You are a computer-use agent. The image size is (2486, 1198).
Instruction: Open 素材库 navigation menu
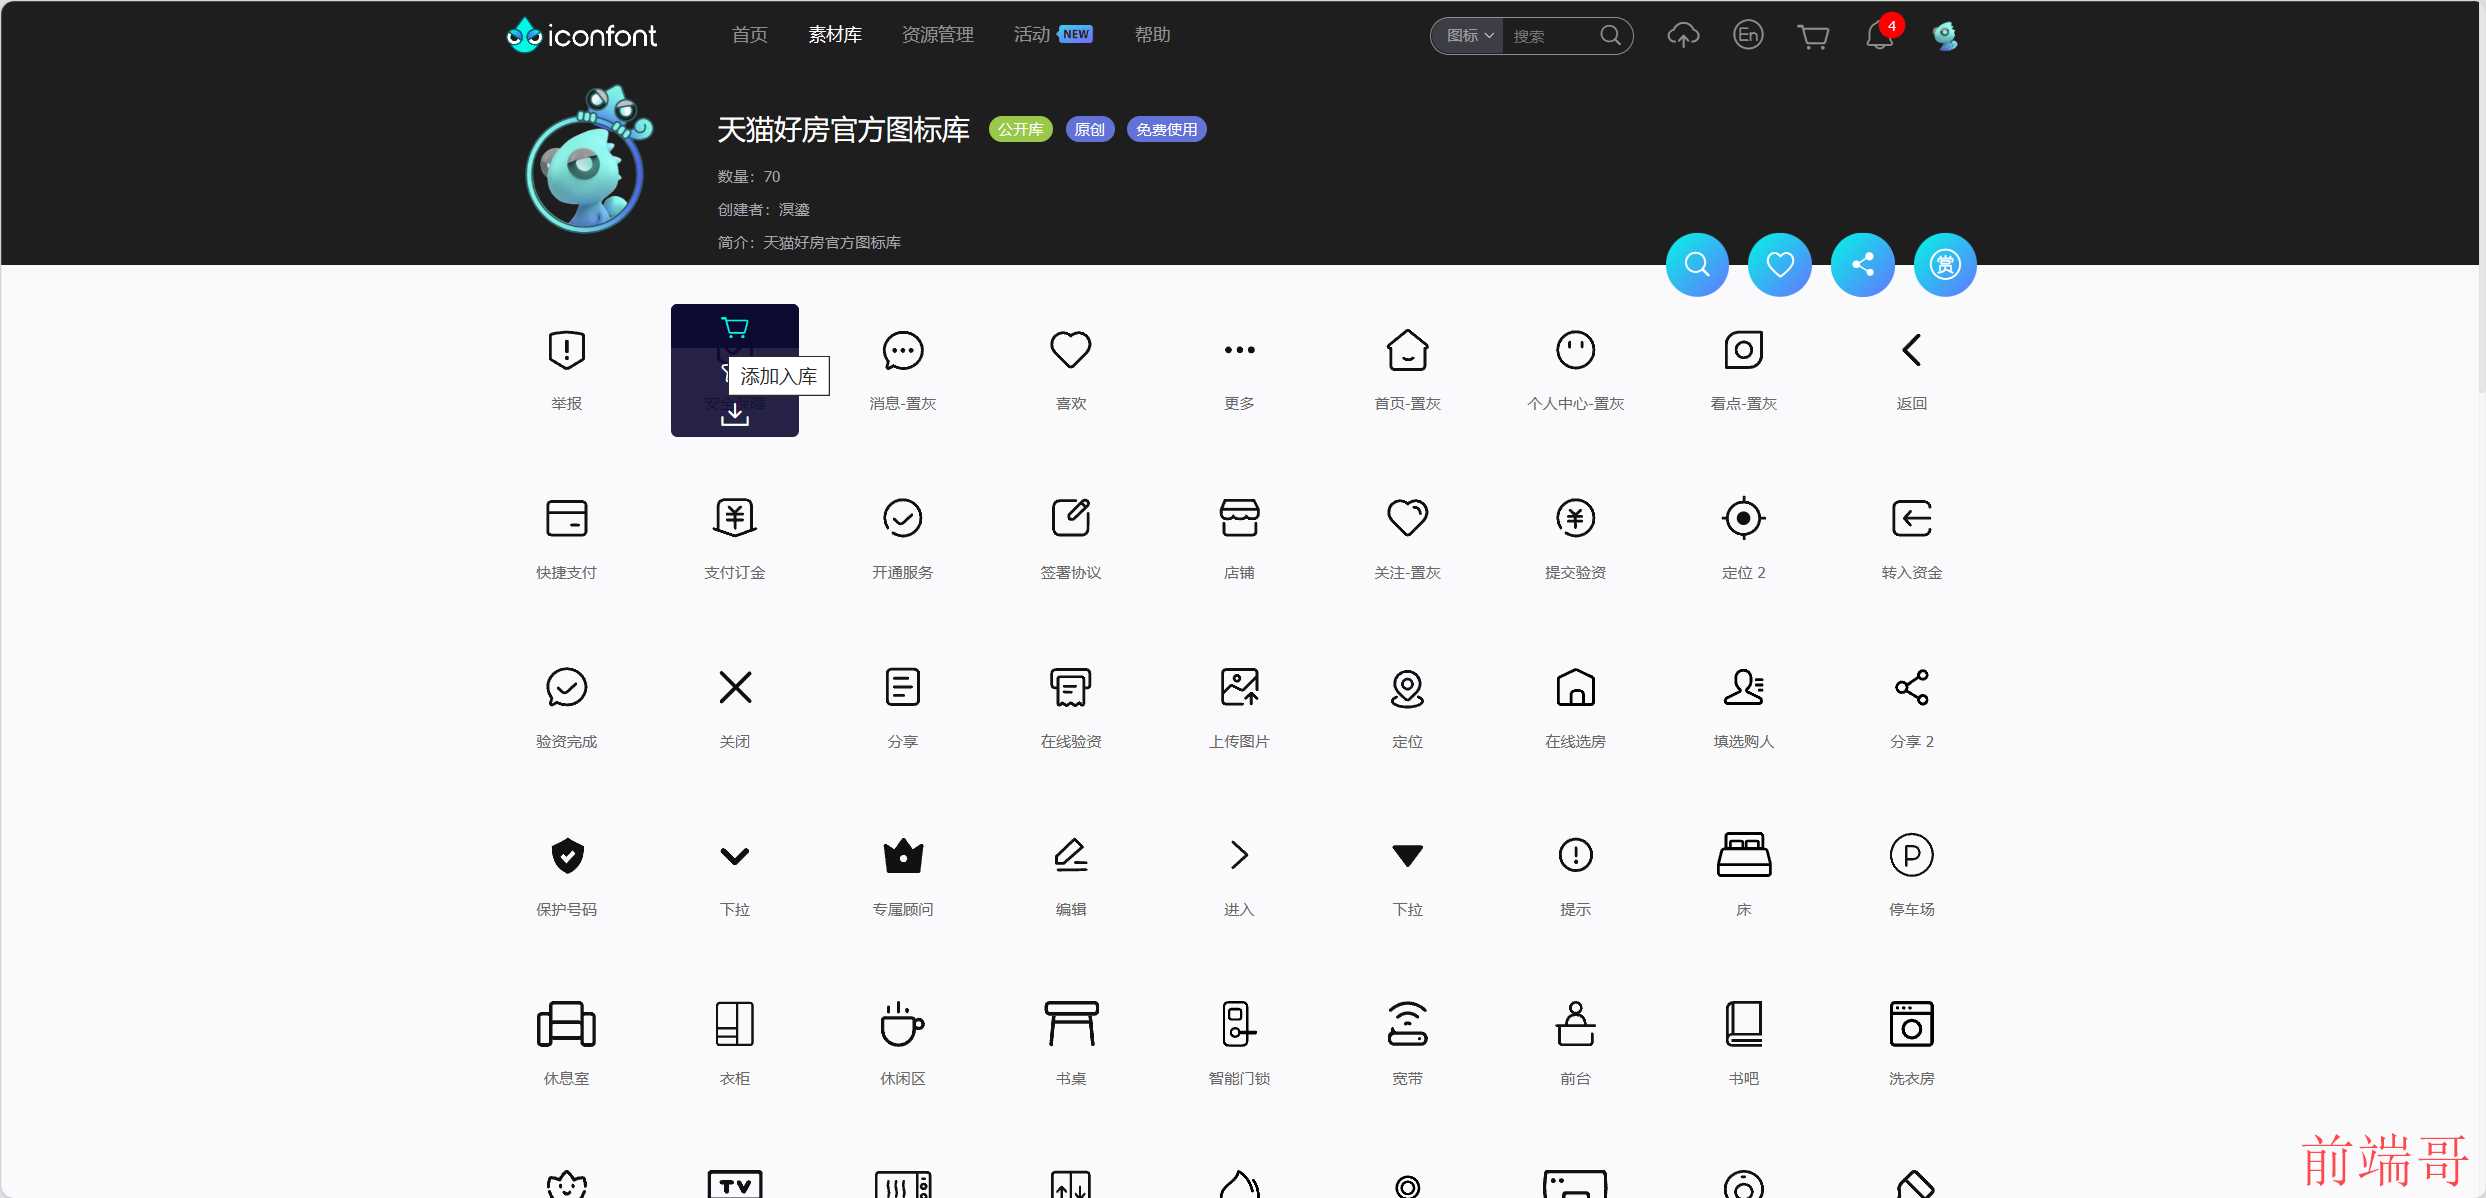point(835,35)
